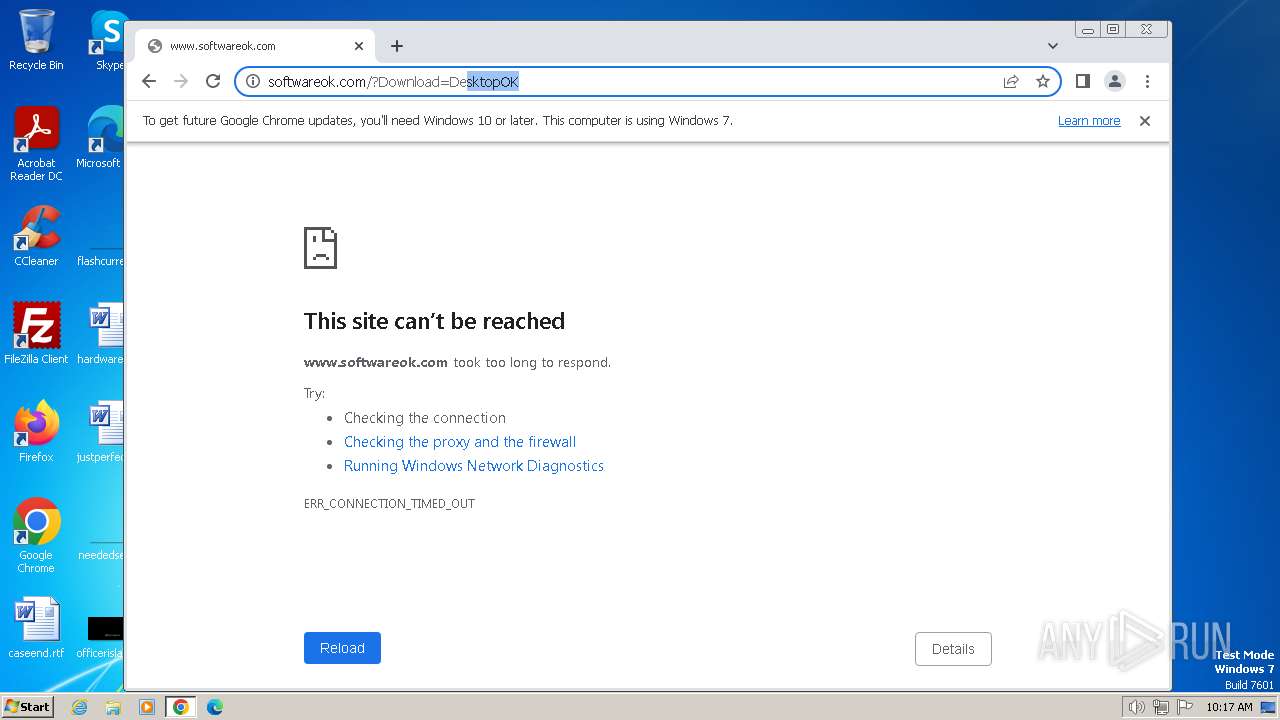Open Chrome side panel icon

(1082, 81)
